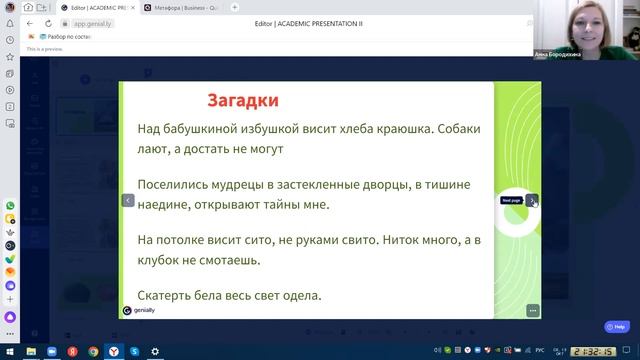The width and height of the screenshot is (640, 360).
Task: Add an app to the sidebar
Action: [10, 299]
